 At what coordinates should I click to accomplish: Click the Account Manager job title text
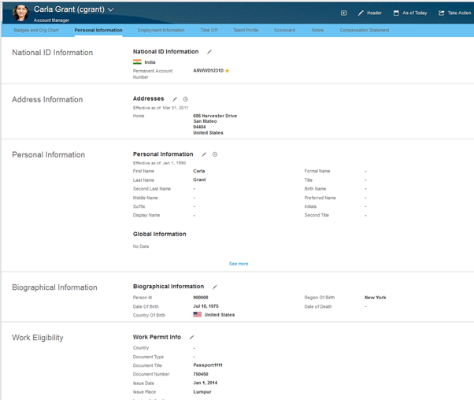coord(51,20)
